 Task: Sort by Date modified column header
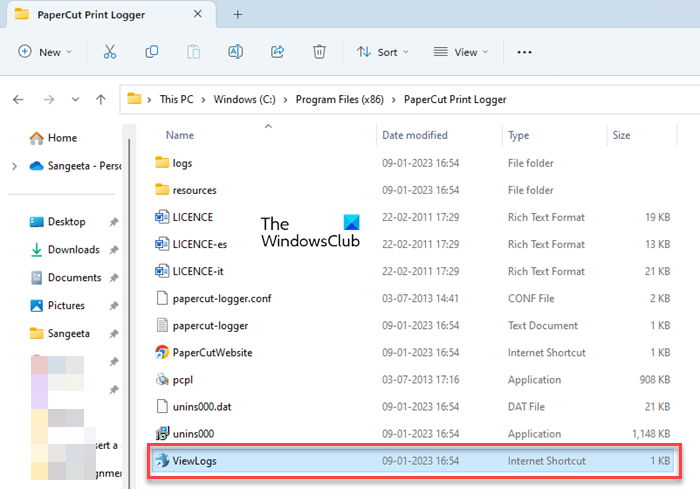pos(415,135)
